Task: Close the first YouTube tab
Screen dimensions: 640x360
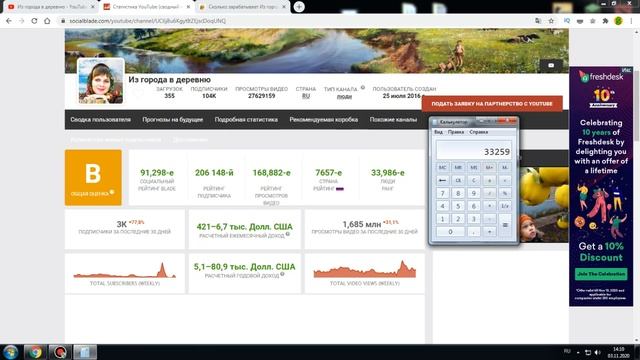Action: [93, 7]
